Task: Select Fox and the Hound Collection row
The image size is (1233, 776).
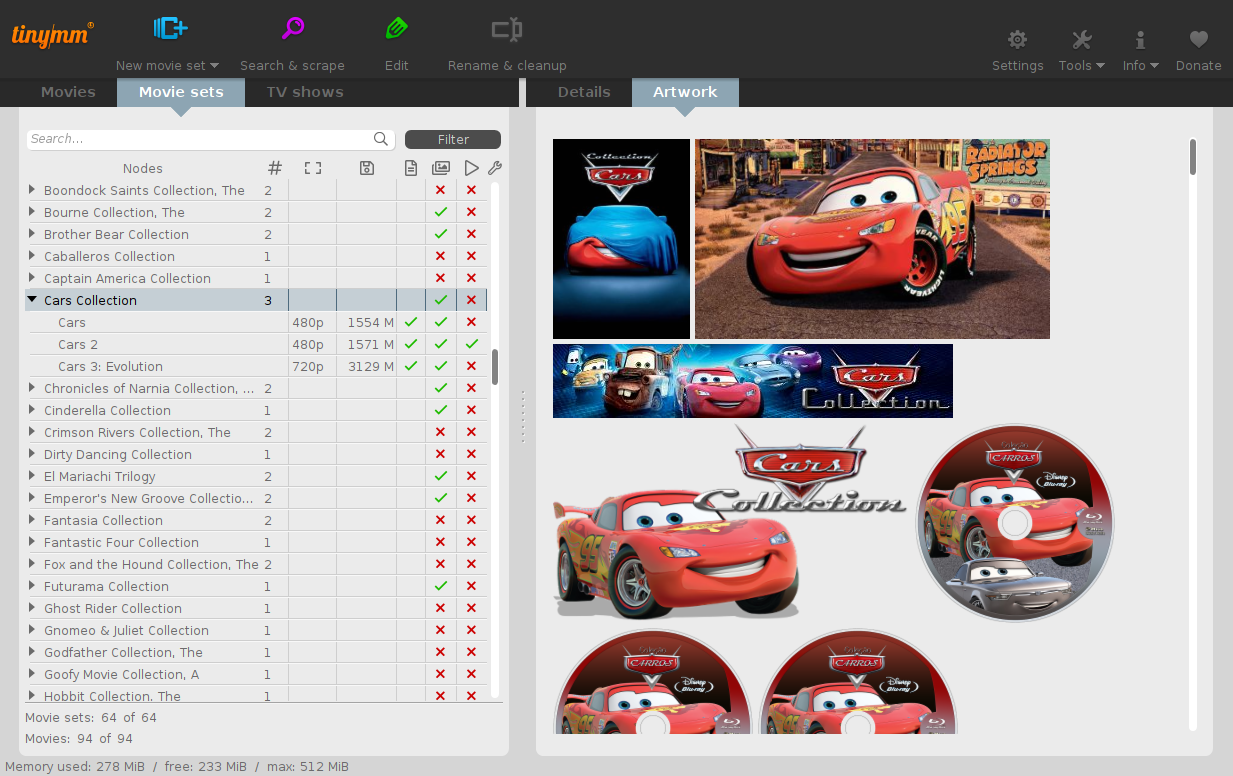Action: pyautogui.click(x=256, y=564)
